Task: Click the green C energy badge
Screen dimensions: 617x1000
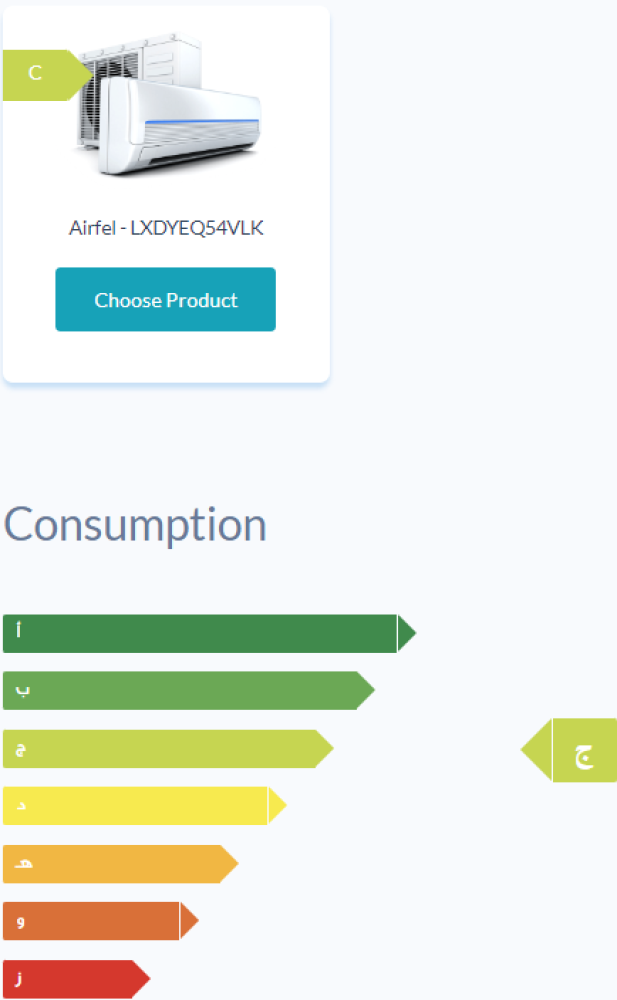Action: [x=47, y=75]
